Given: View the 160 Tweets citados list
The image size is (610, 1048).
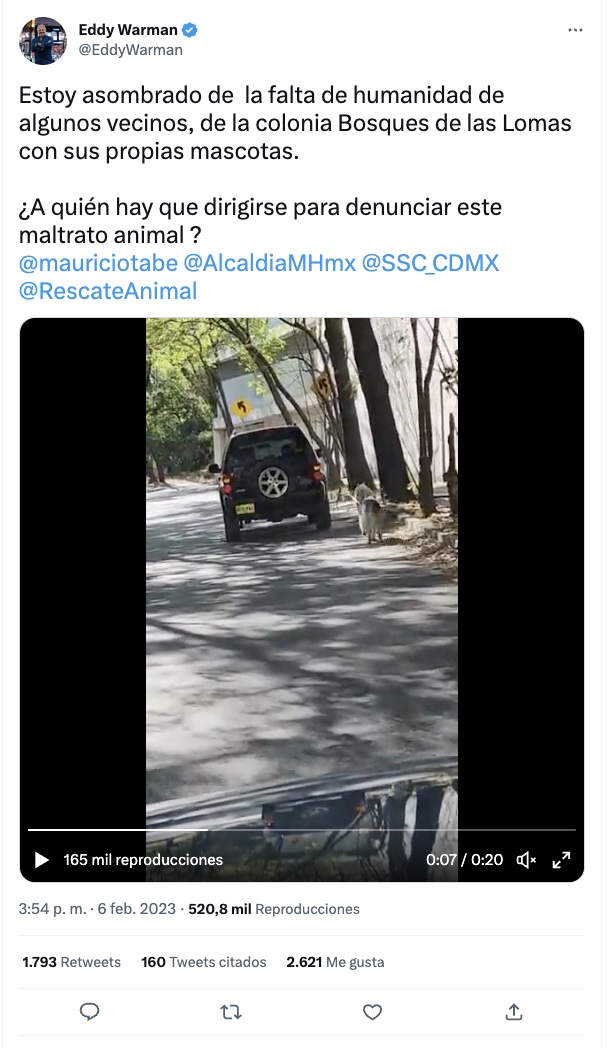Looking at the screenshot, I should [204, 962].
